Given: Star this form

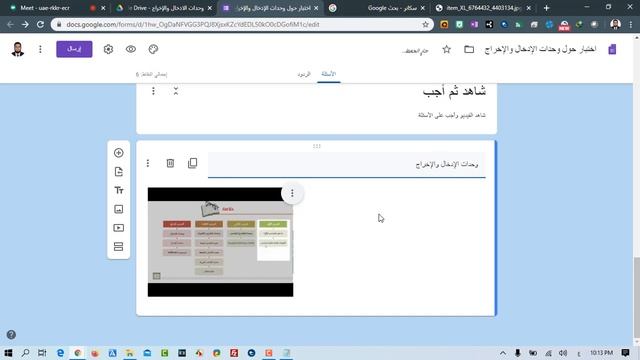Looking at the screenshot, I should point(447,49).
